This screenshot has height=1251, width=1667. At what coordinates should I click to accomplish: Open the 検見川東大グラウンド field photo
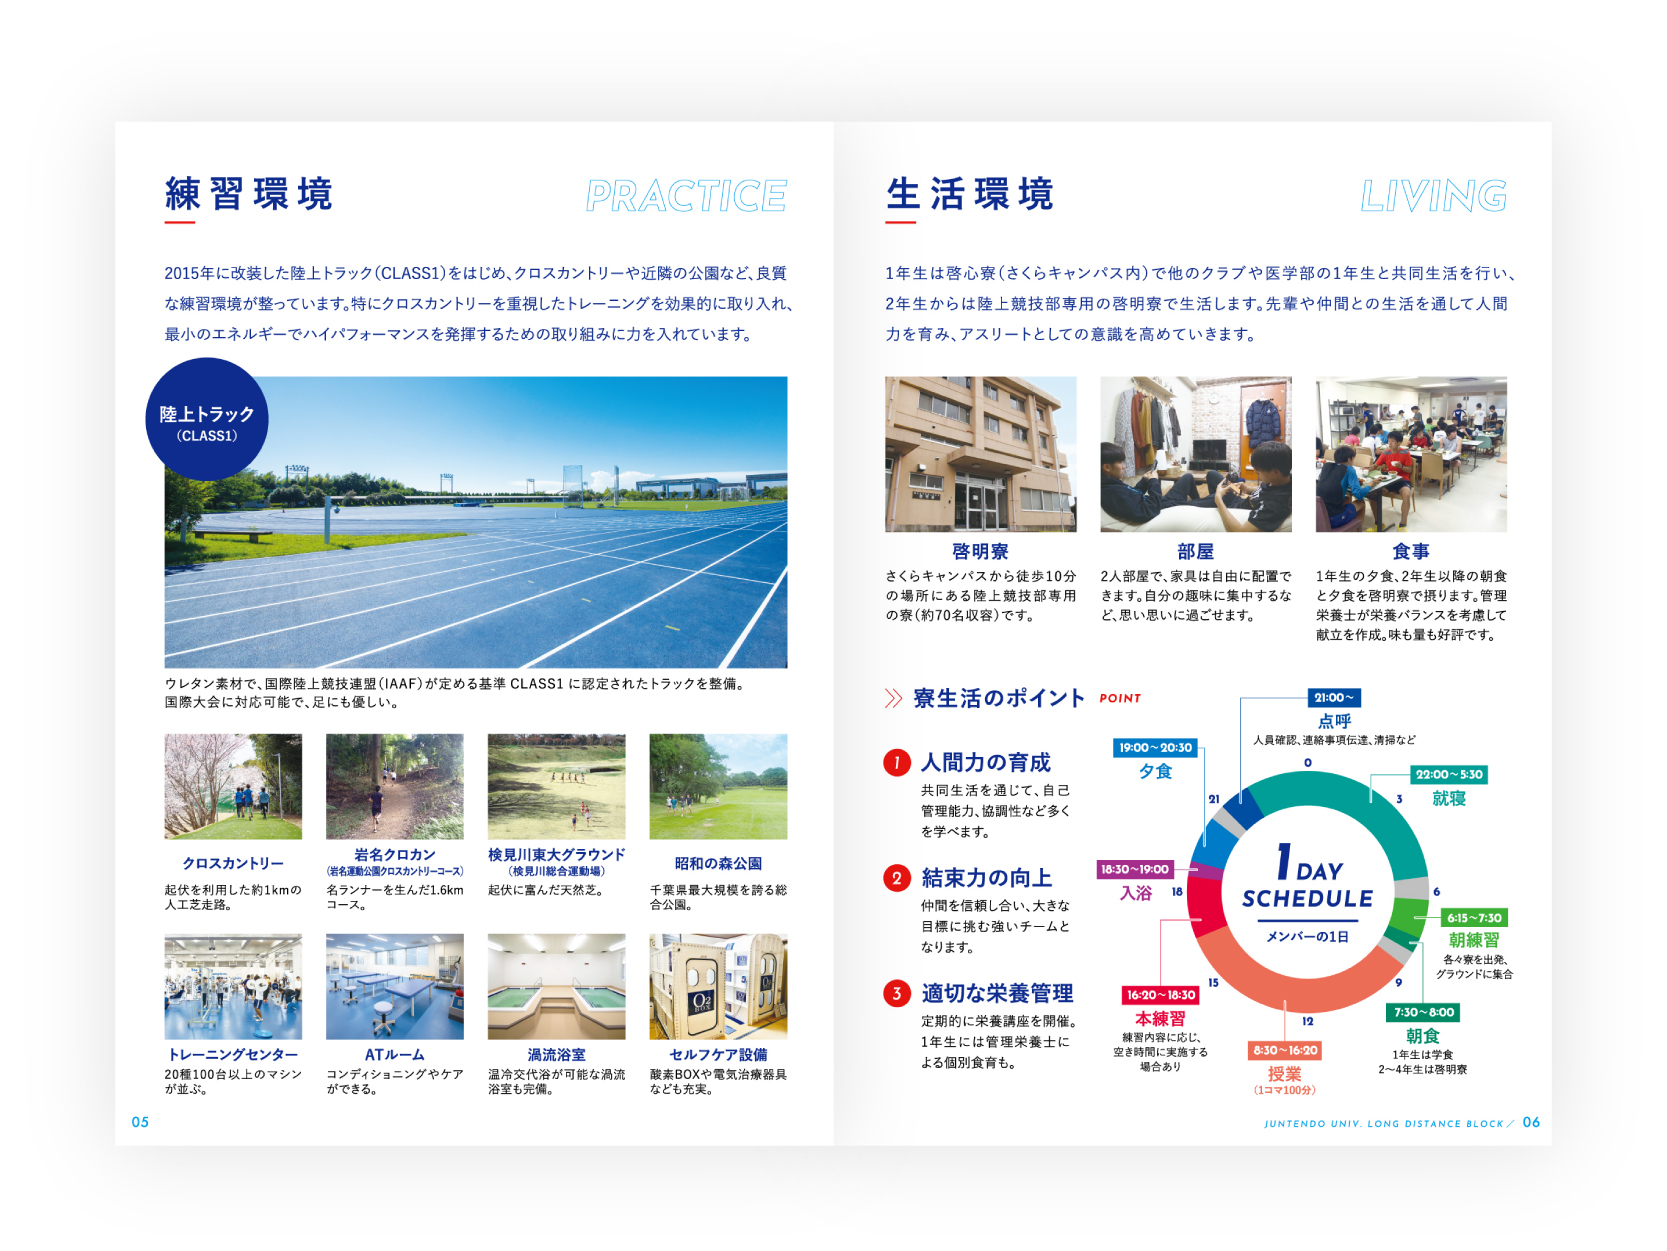pos(557,787)
